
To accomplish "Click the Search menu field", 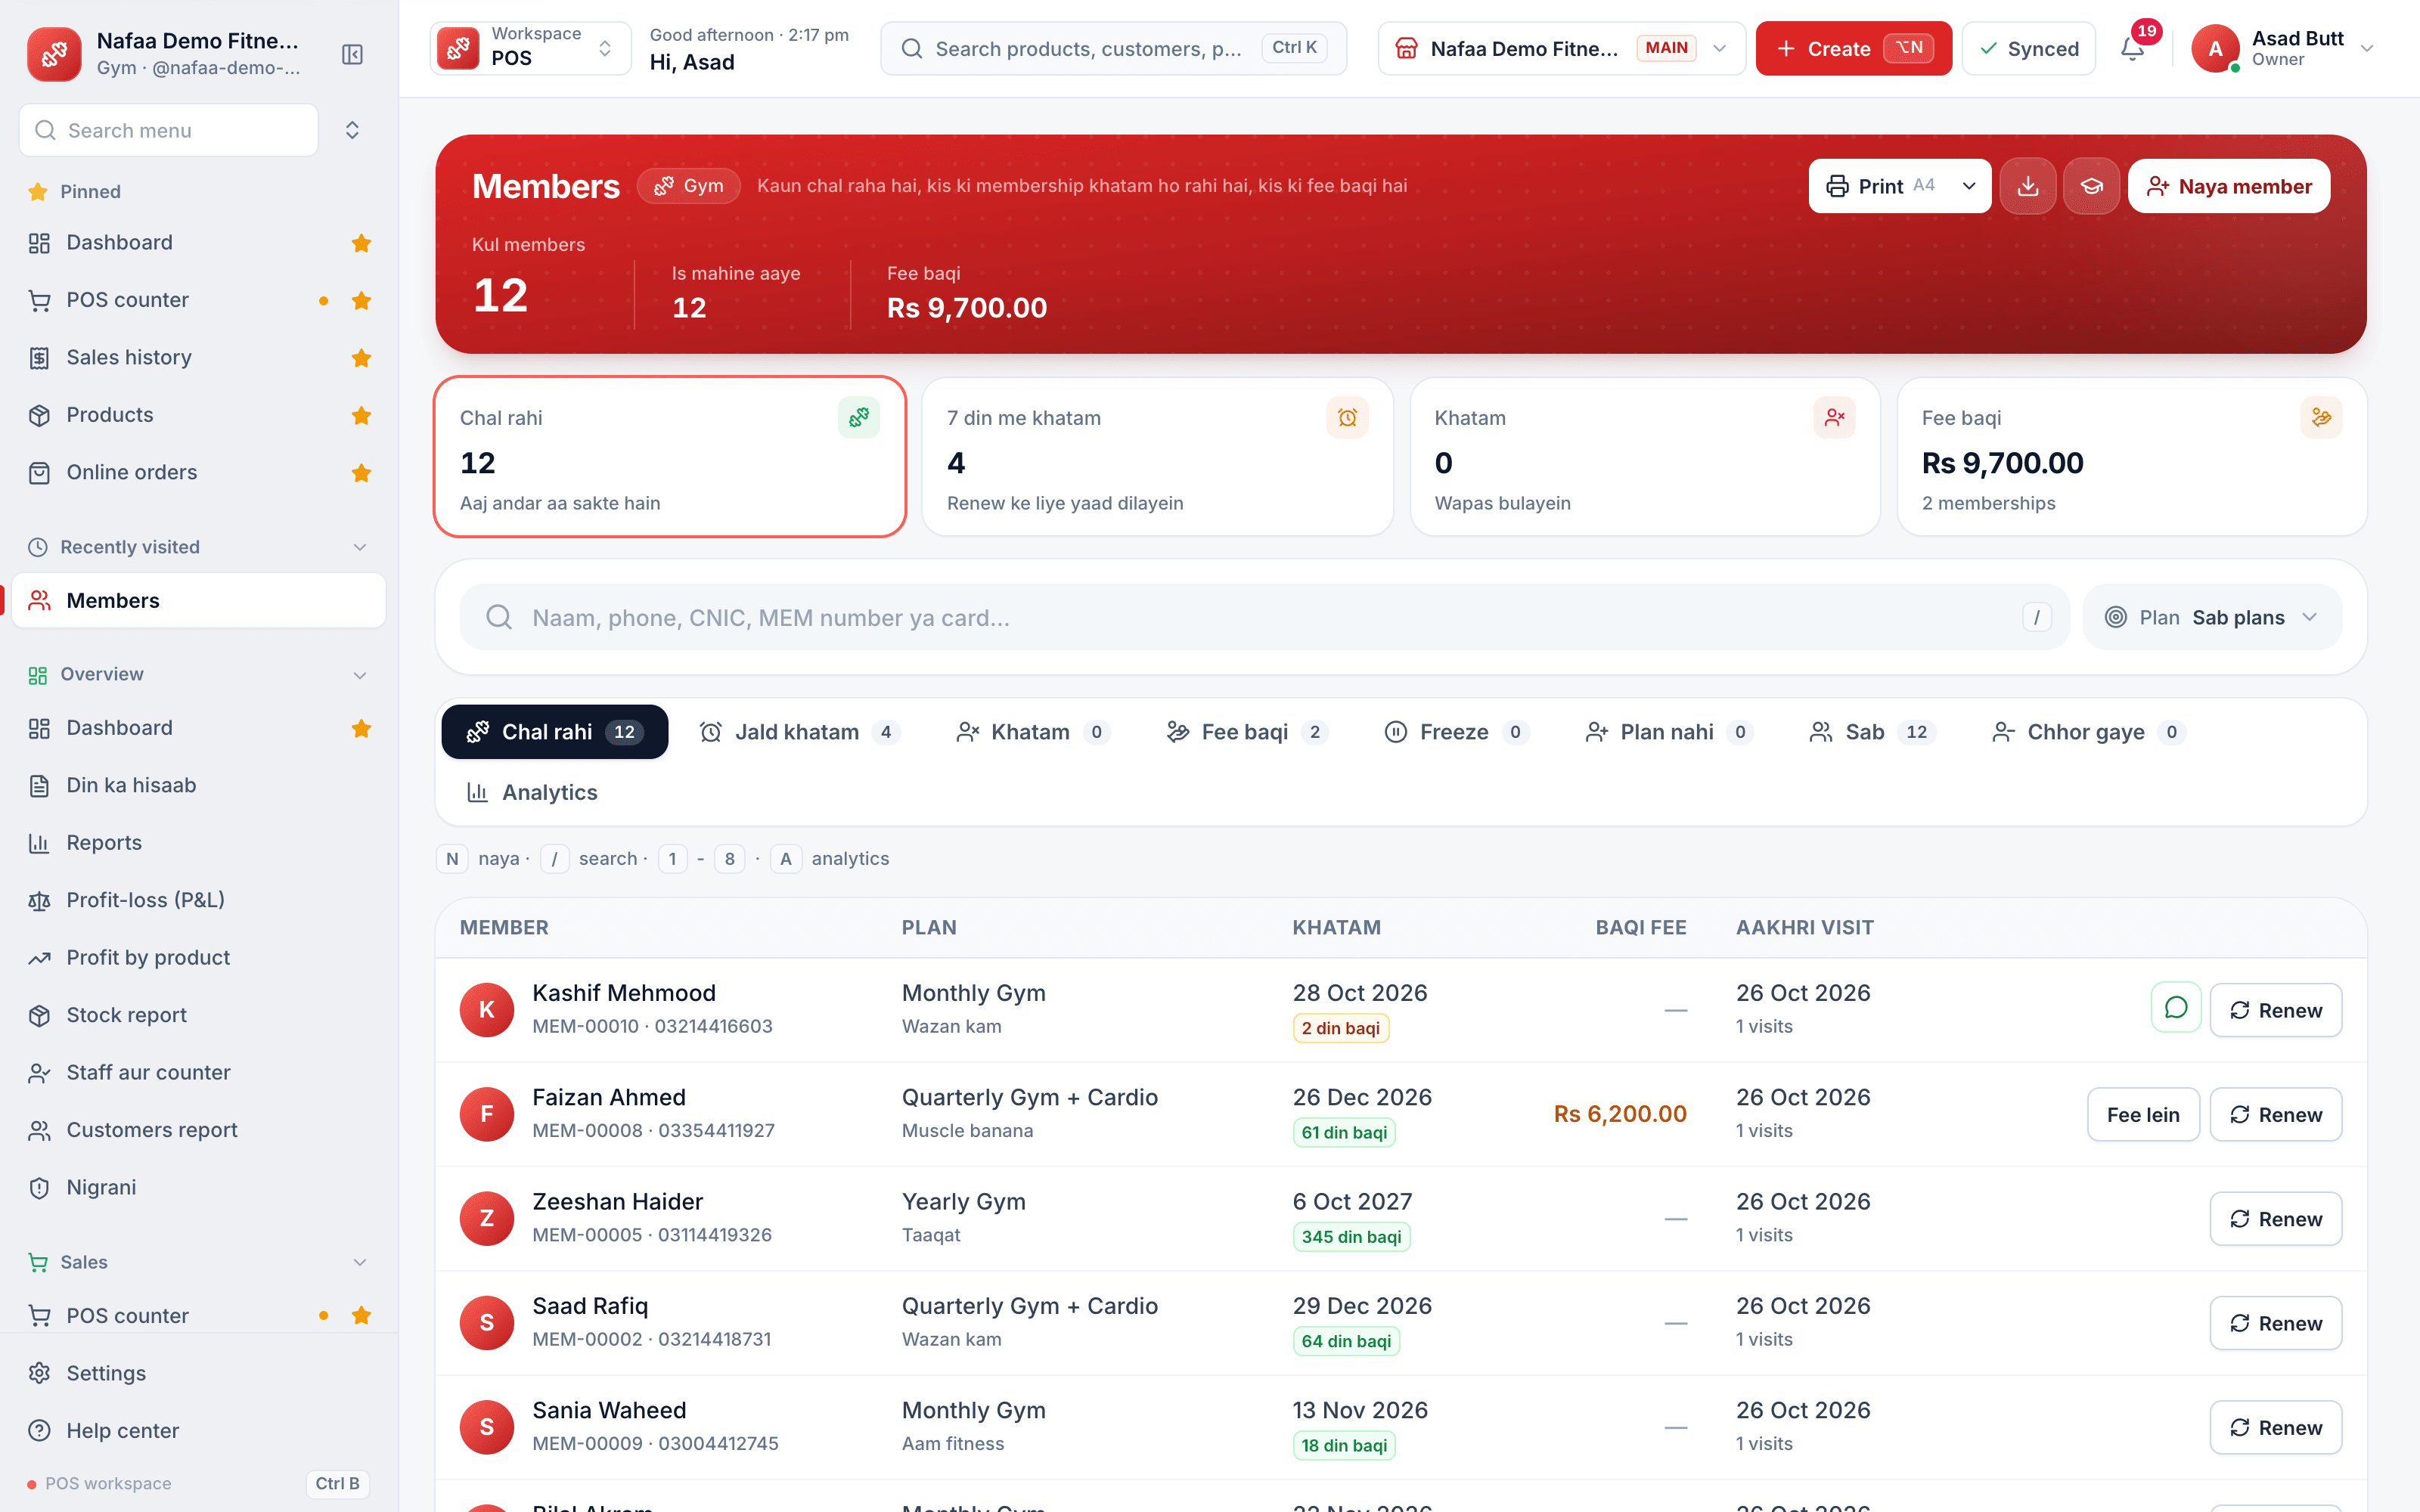I will point(169,130).
